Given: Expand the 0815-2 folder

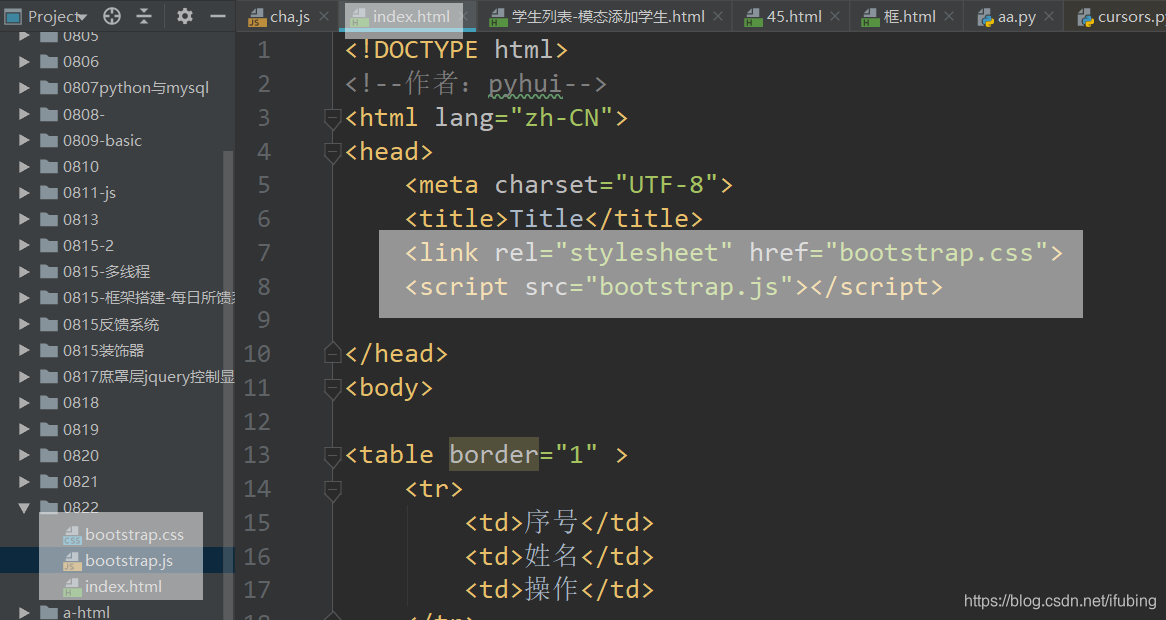Looking at the screenshot, I should point(24,245).
